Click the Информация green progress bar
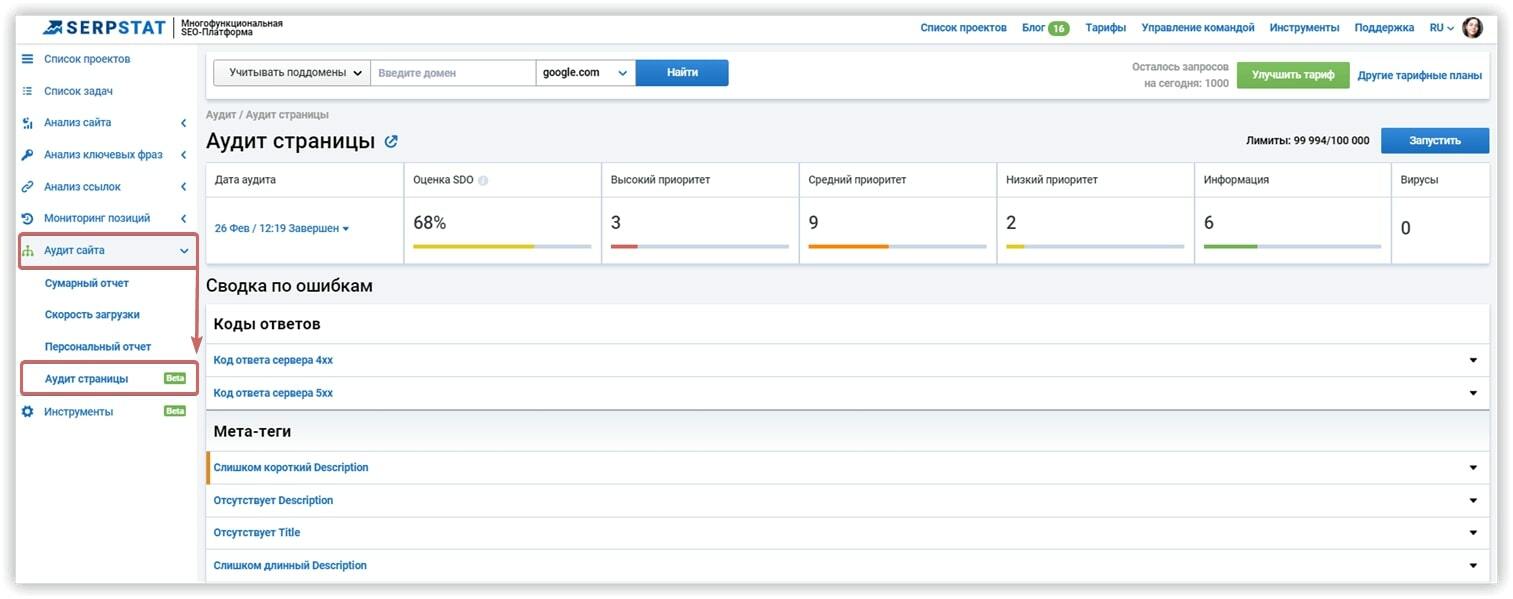The width and height of the screenshot is (1513, 599). 1292,246
